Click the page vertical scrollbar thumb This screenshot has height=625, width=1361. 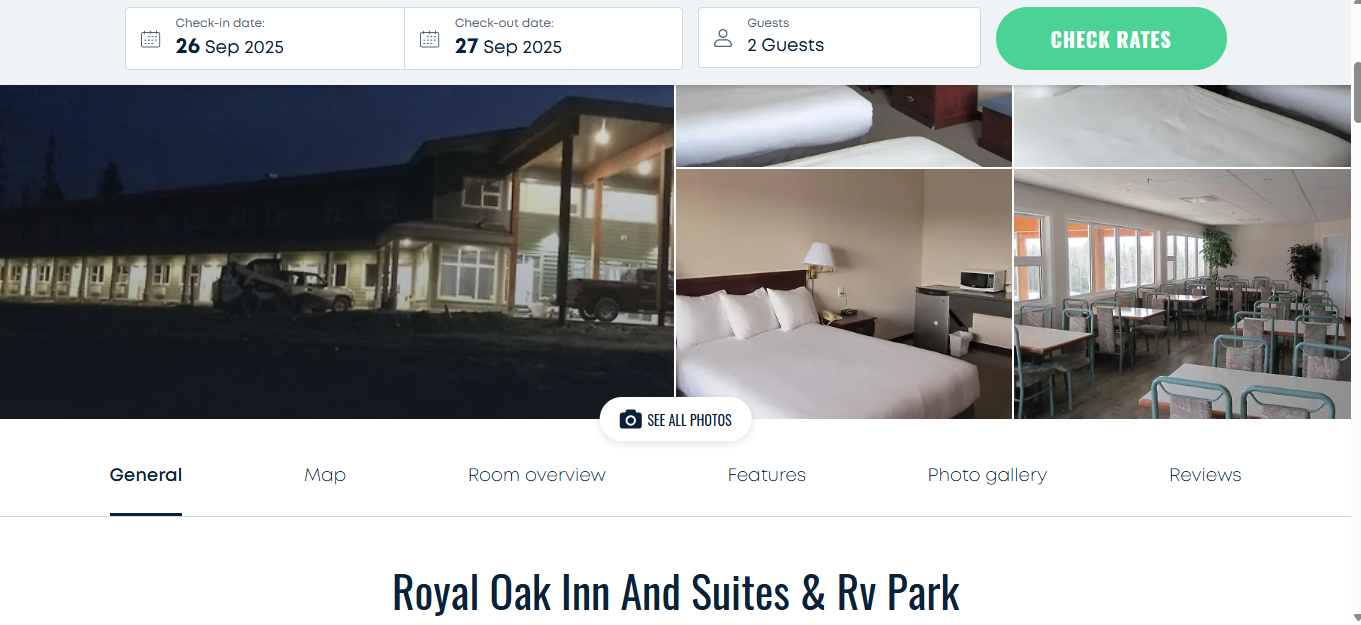1356,90
